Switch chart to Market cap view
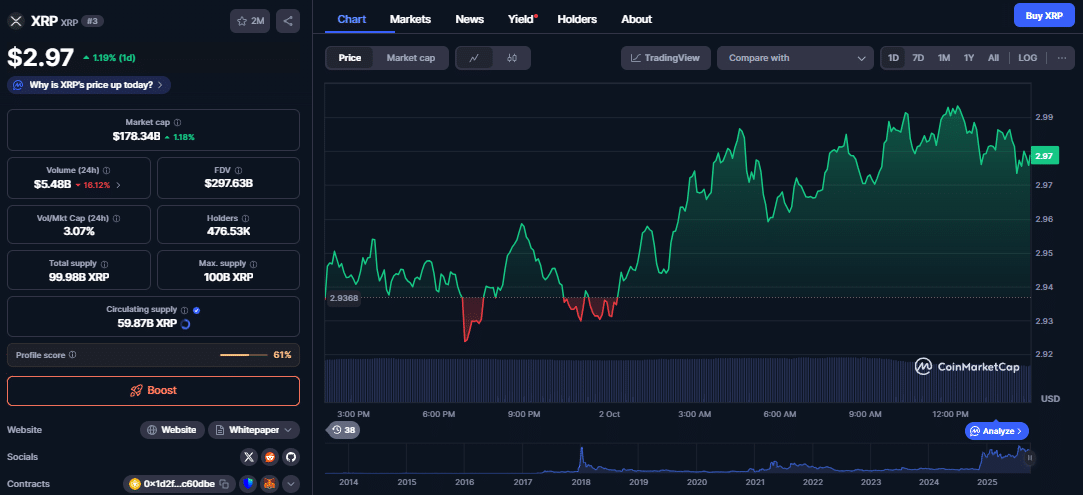Screen dimensions: 1083x495 411,58
